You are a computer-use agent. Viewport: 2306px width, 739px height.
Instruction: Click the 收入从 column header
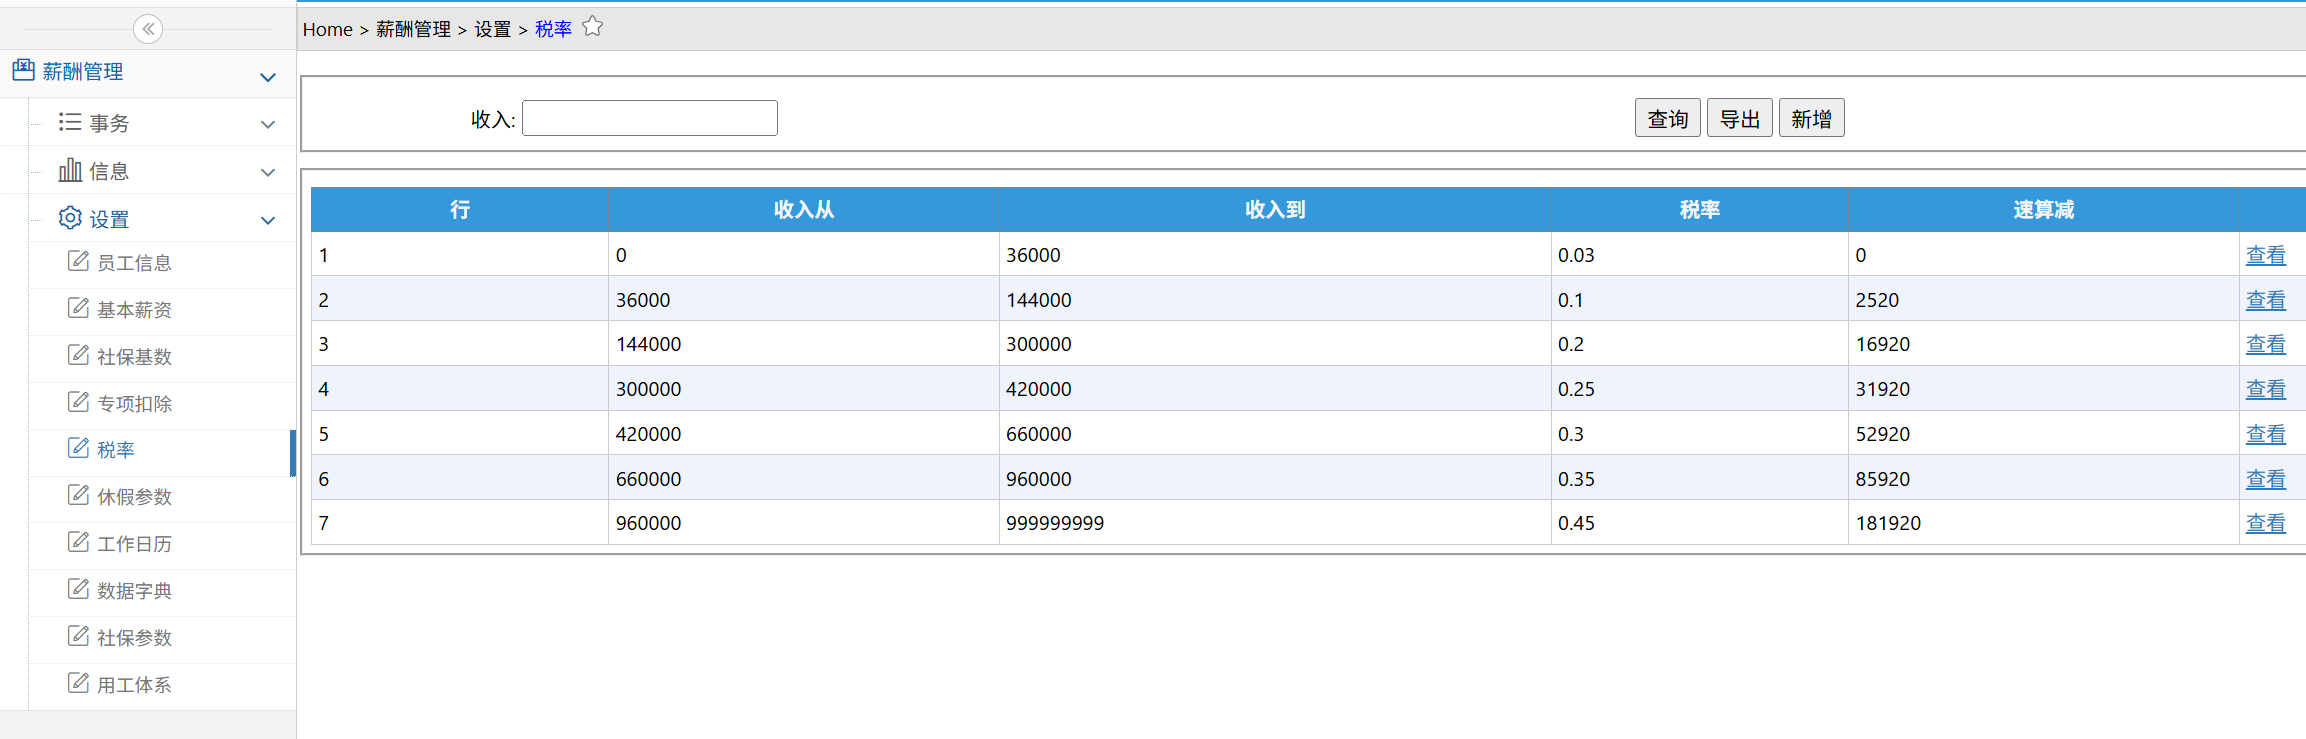click(x=804, y=210)
